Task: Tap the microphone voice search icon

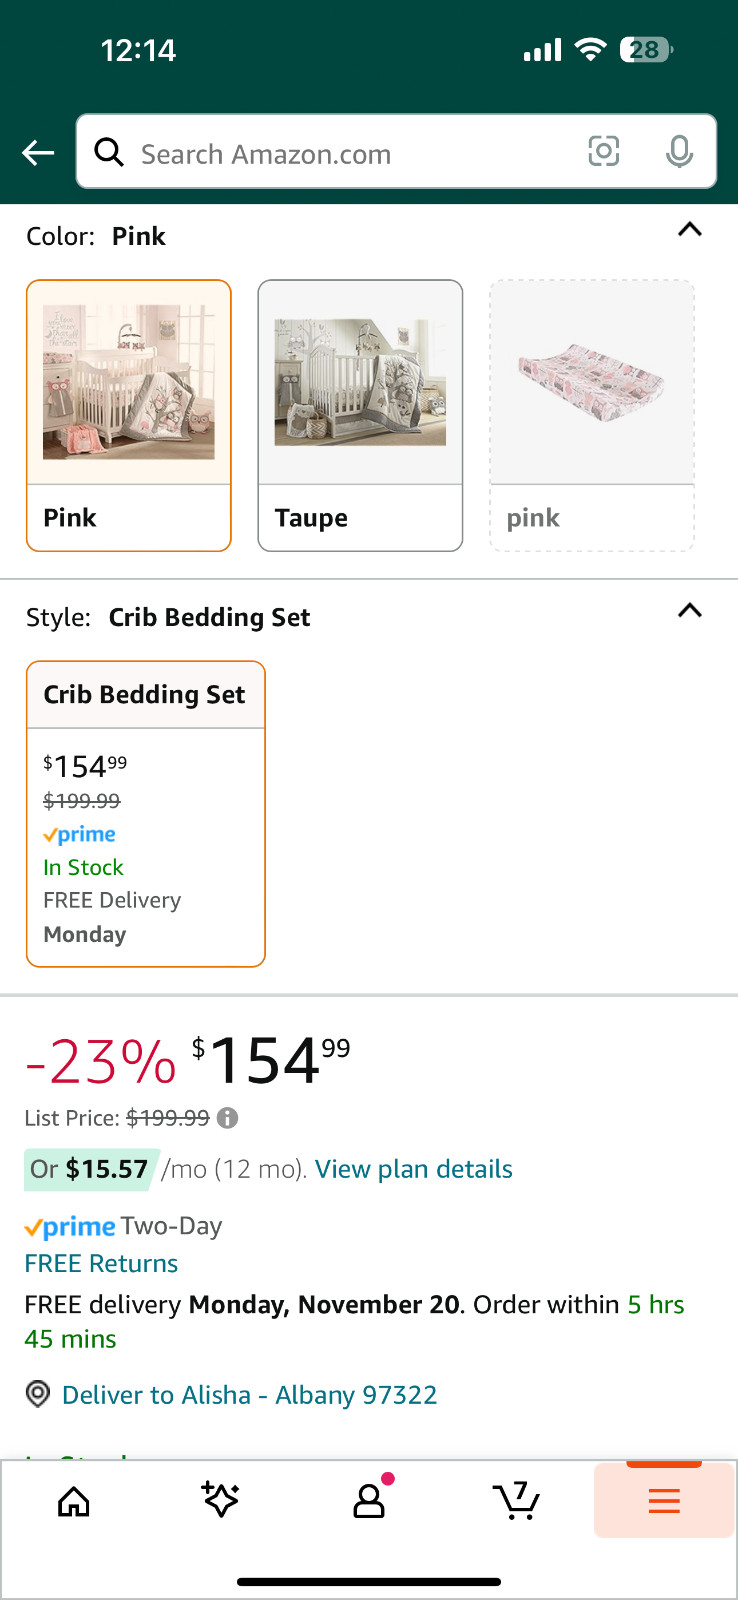Action: tap(679, 152)
